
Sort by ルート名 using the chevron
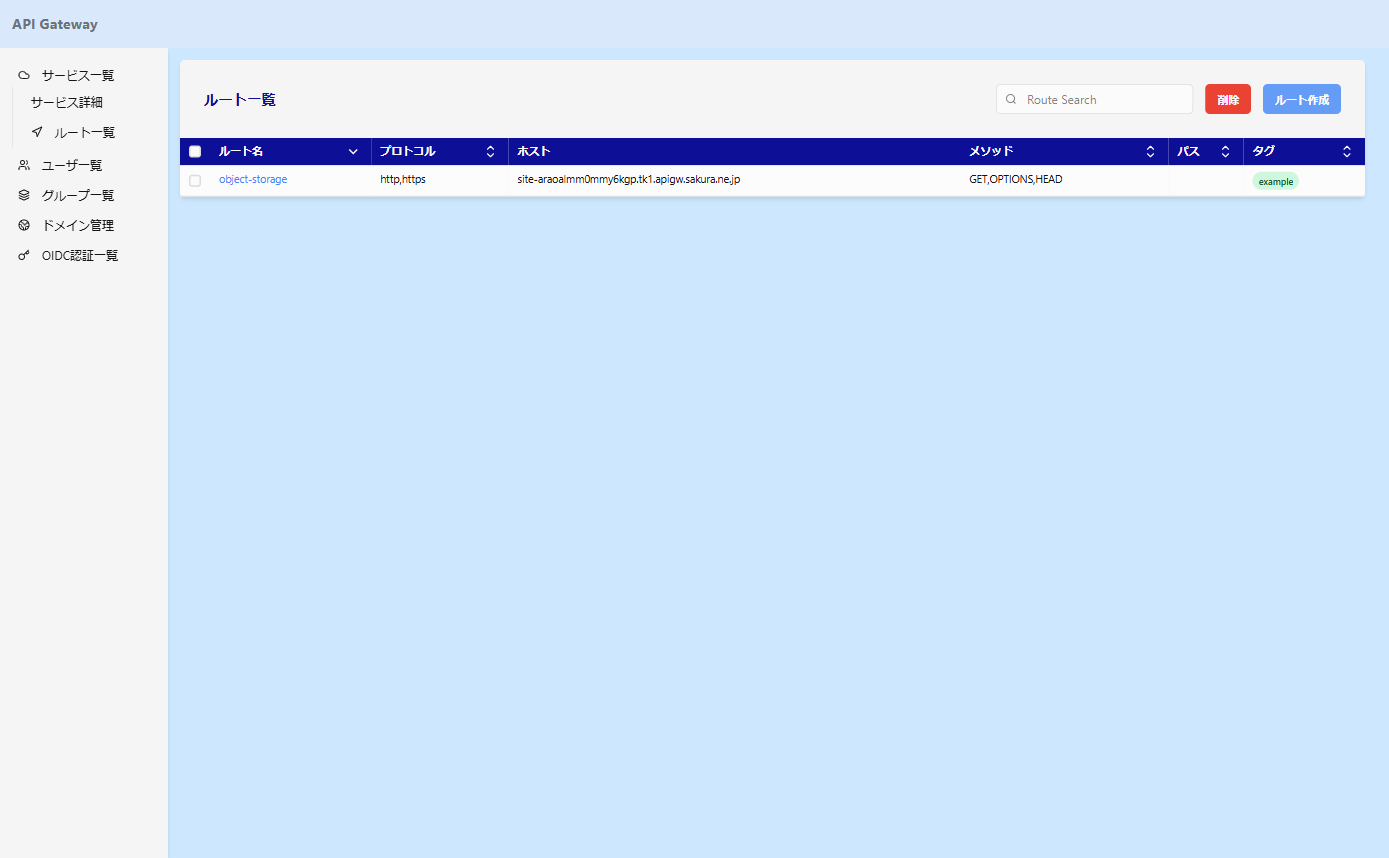(353, 152)
